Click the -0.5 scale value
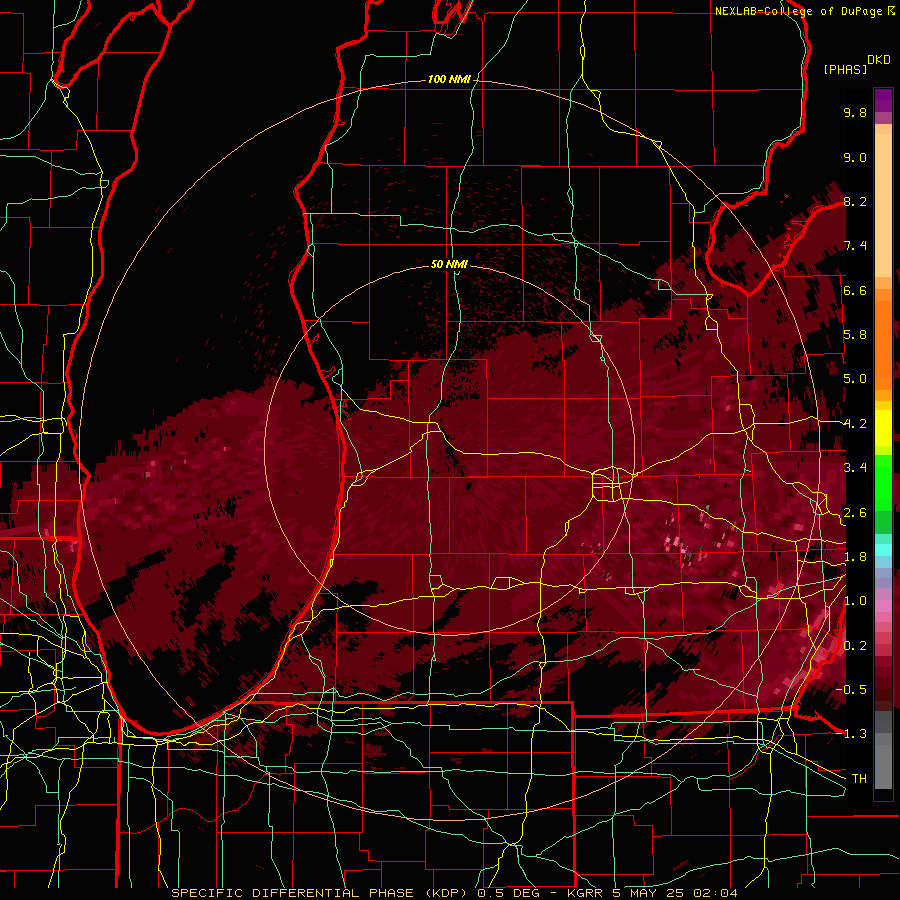This screenshot has width=900, height=900. [851, 689]
